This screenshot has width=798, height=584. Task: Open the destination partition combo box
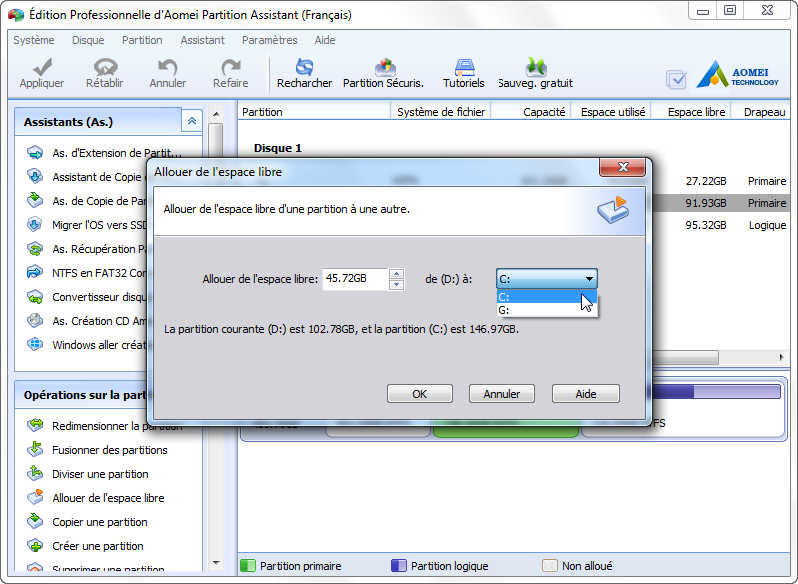click(x=547, y=279)
